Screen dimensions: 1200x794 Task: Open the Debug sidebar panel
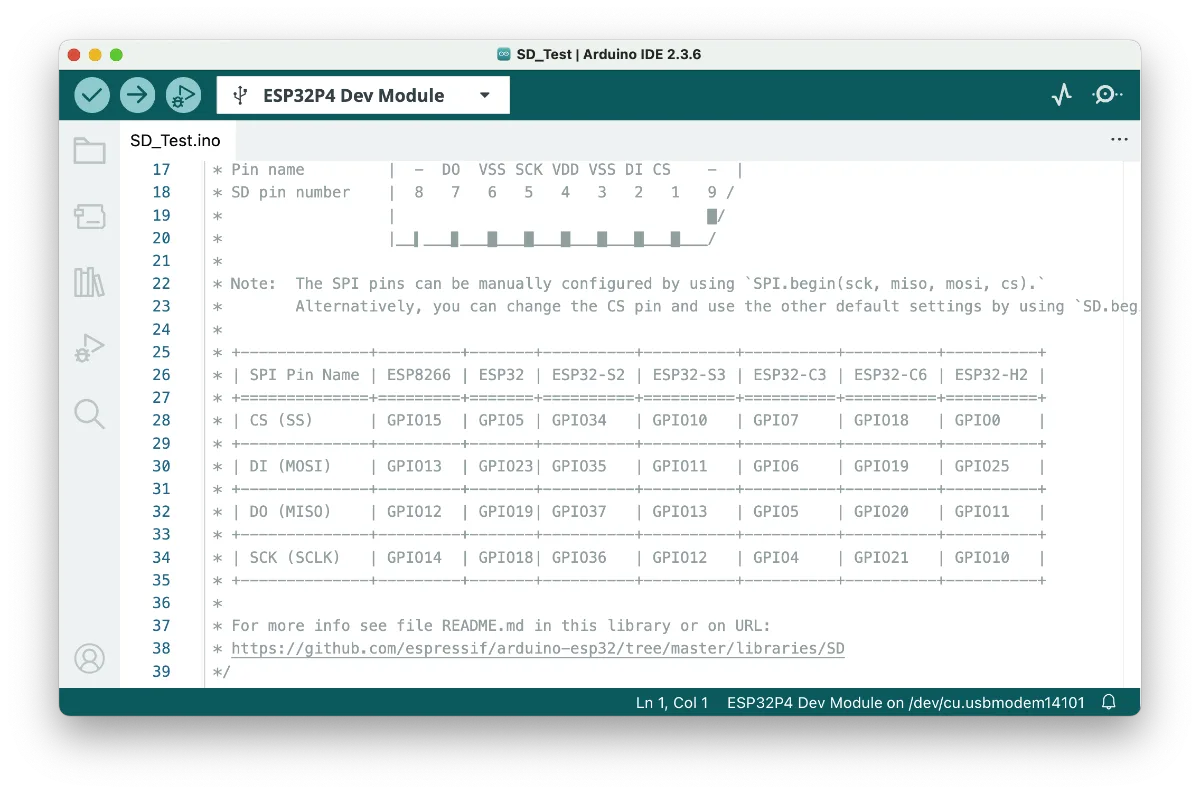point(90,348)
